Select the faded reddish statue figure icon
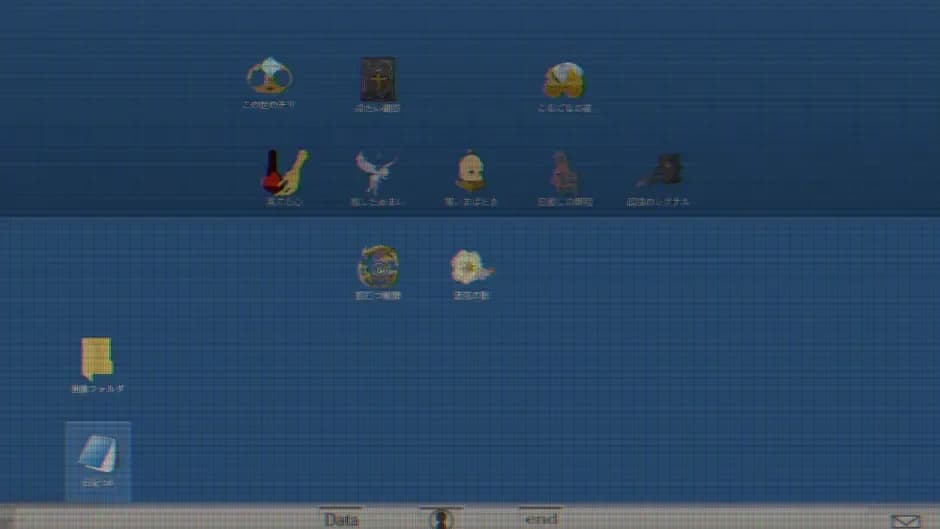 pos(564,172)
